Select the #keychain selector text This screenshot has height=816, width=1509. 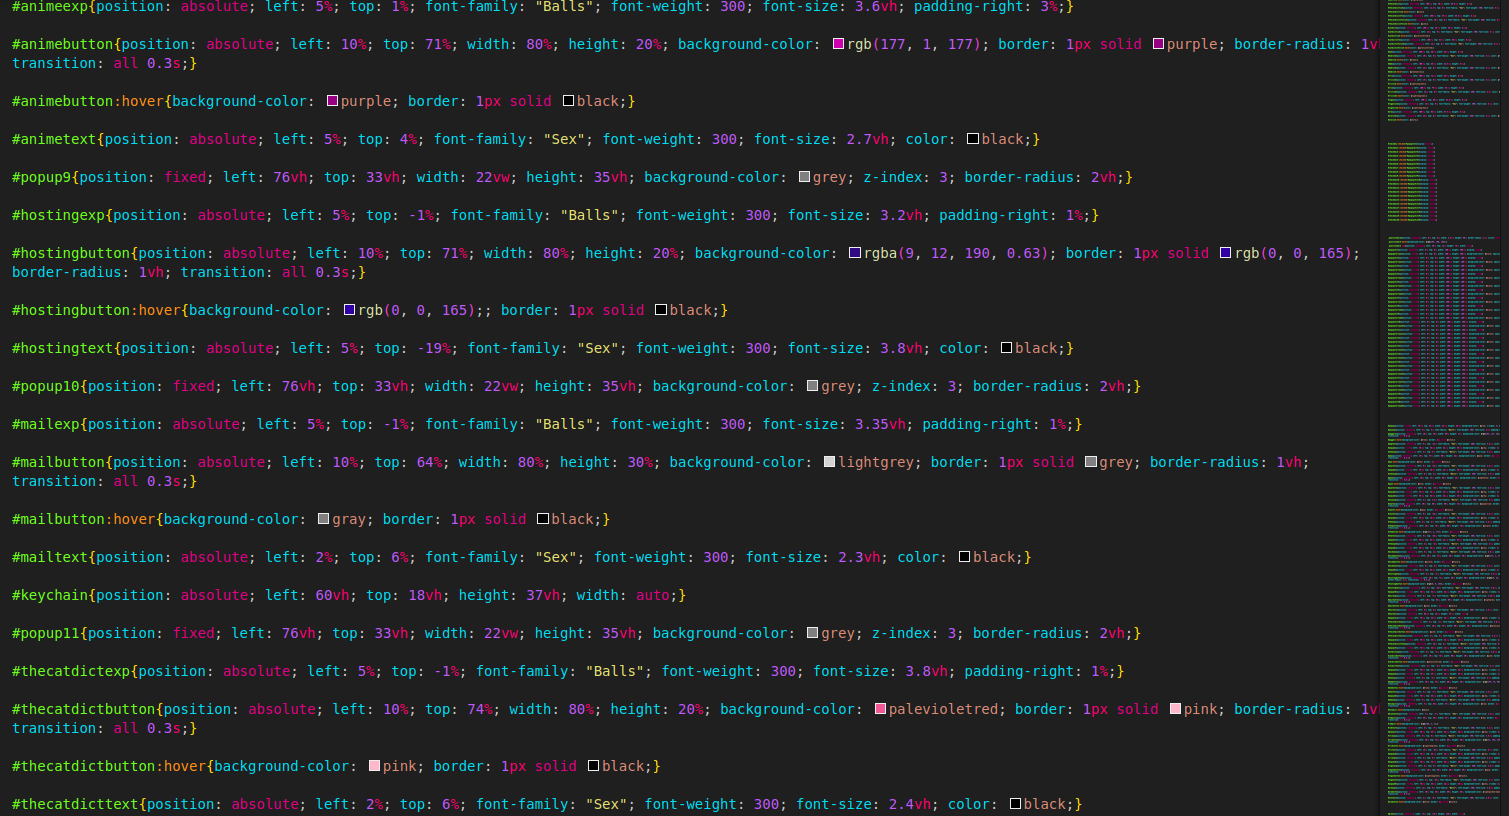tap(50, 595)
